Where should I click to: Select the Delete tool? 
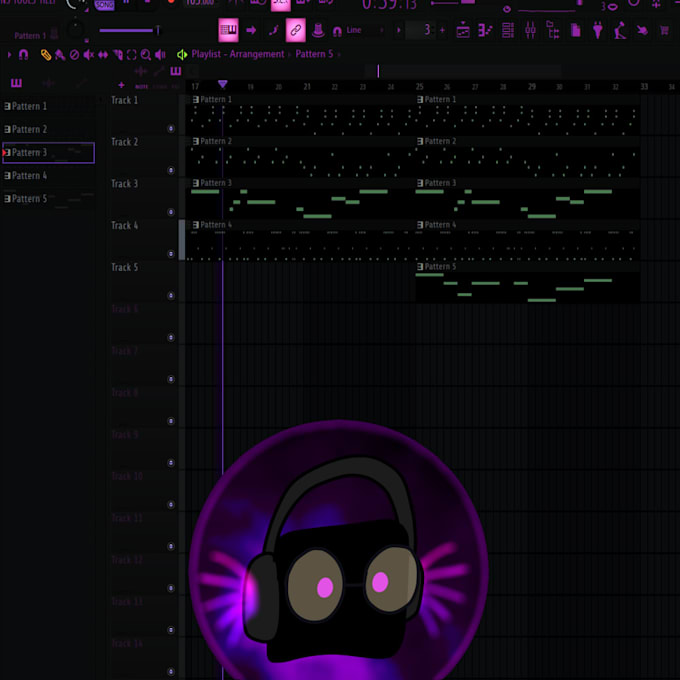[74, 55]
